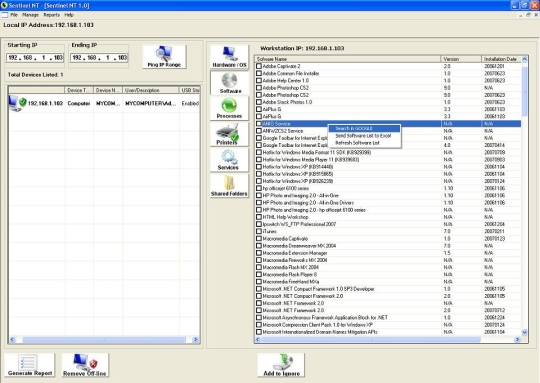This screenshot has height=383, width=540.
Task: Check the HTML Help Workshop checkbox
Action: coord(259,217)
